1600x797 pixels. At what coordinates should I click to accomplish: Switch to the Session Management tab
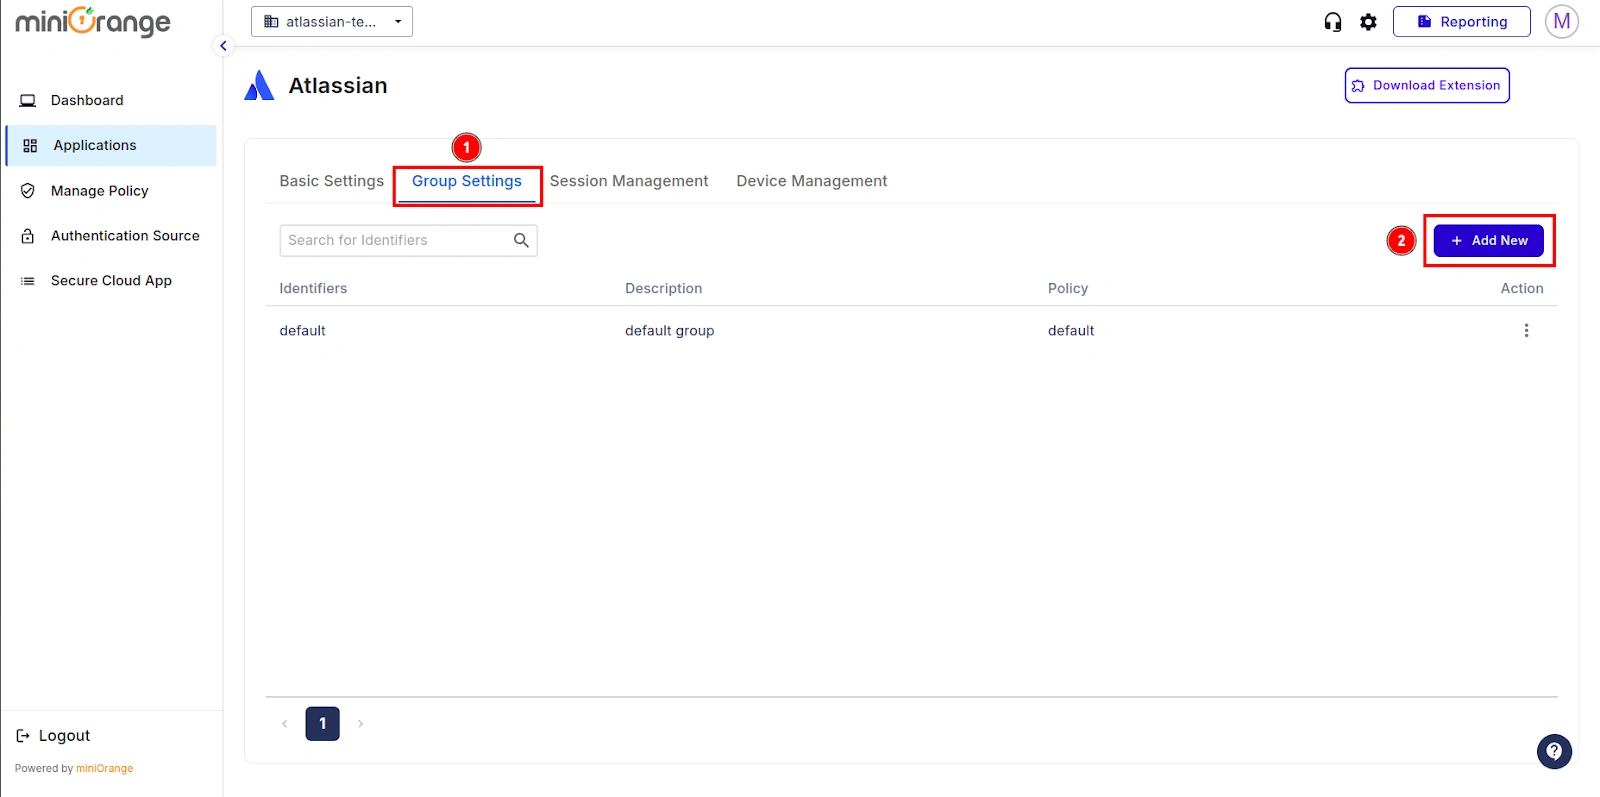(629, 181)
